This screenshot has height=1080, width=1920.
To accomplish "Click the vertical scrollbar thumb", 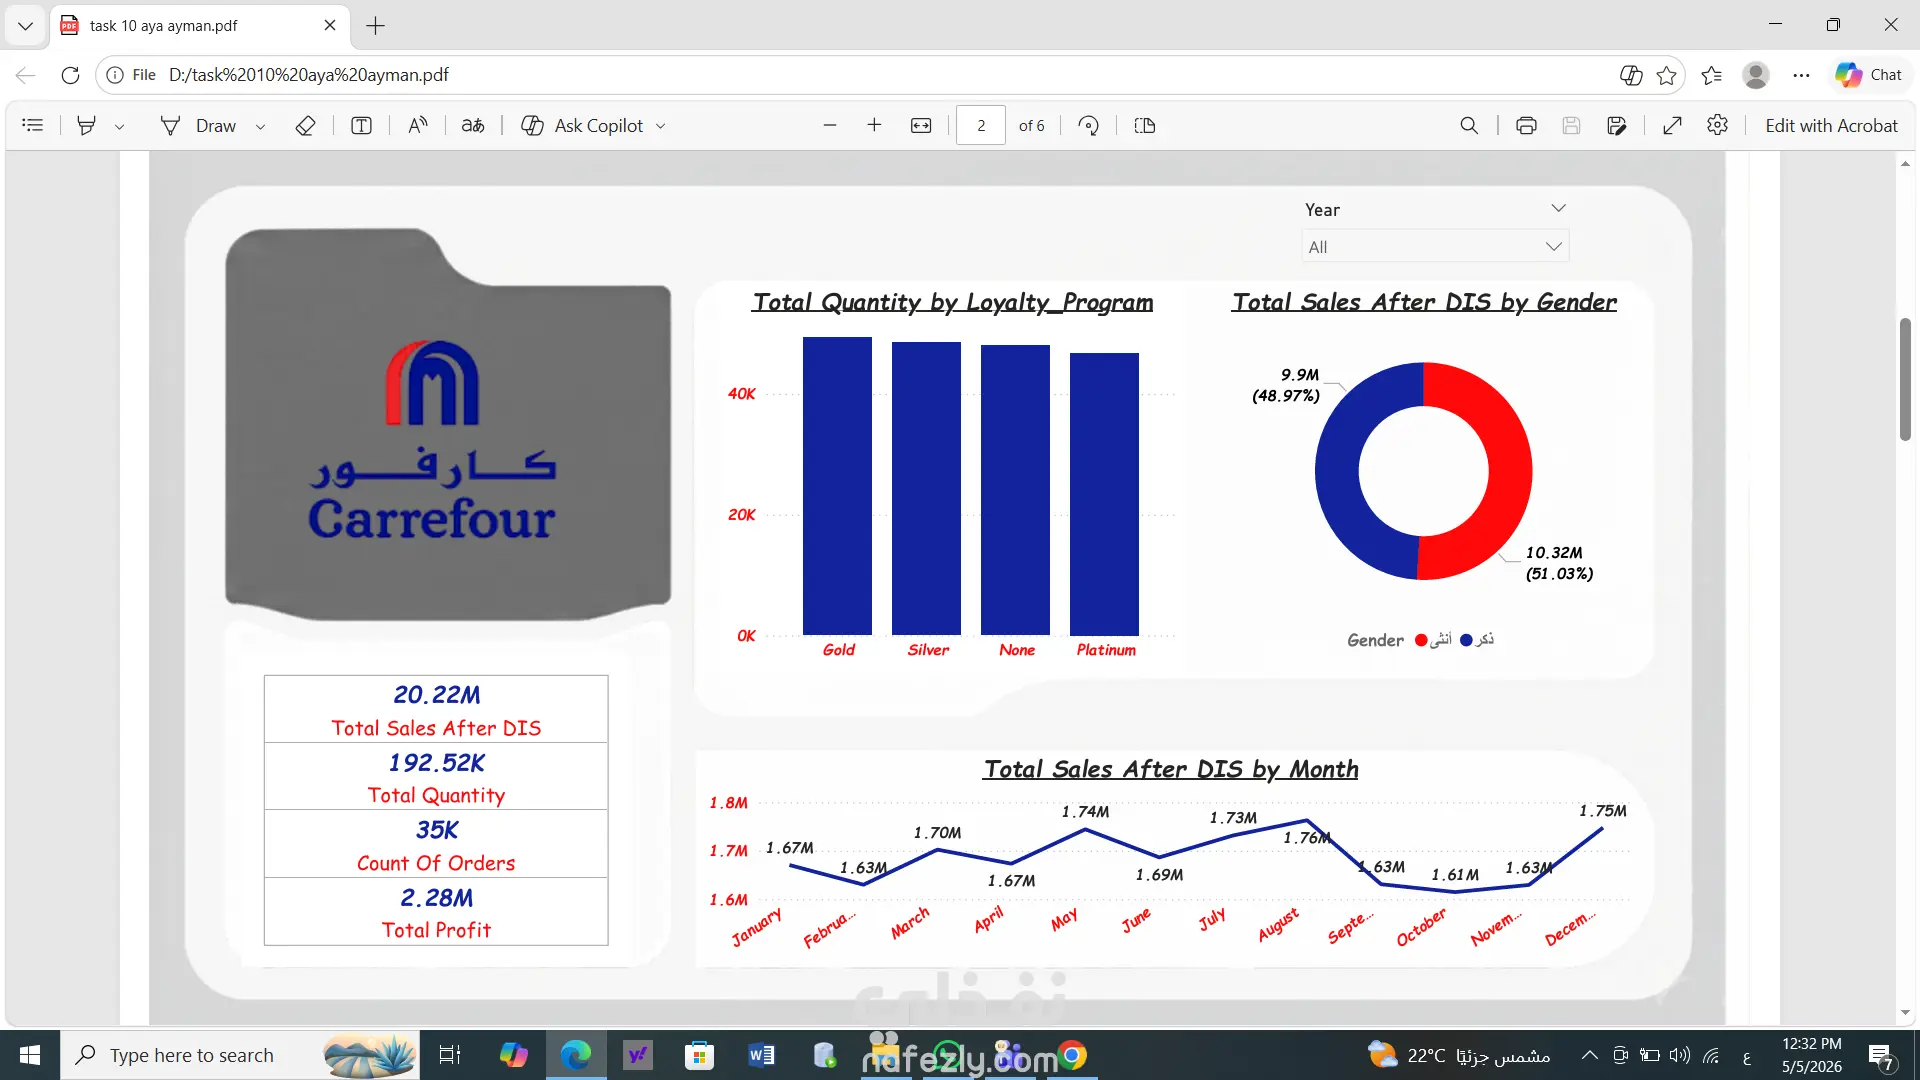I will tap(1905, 379).
